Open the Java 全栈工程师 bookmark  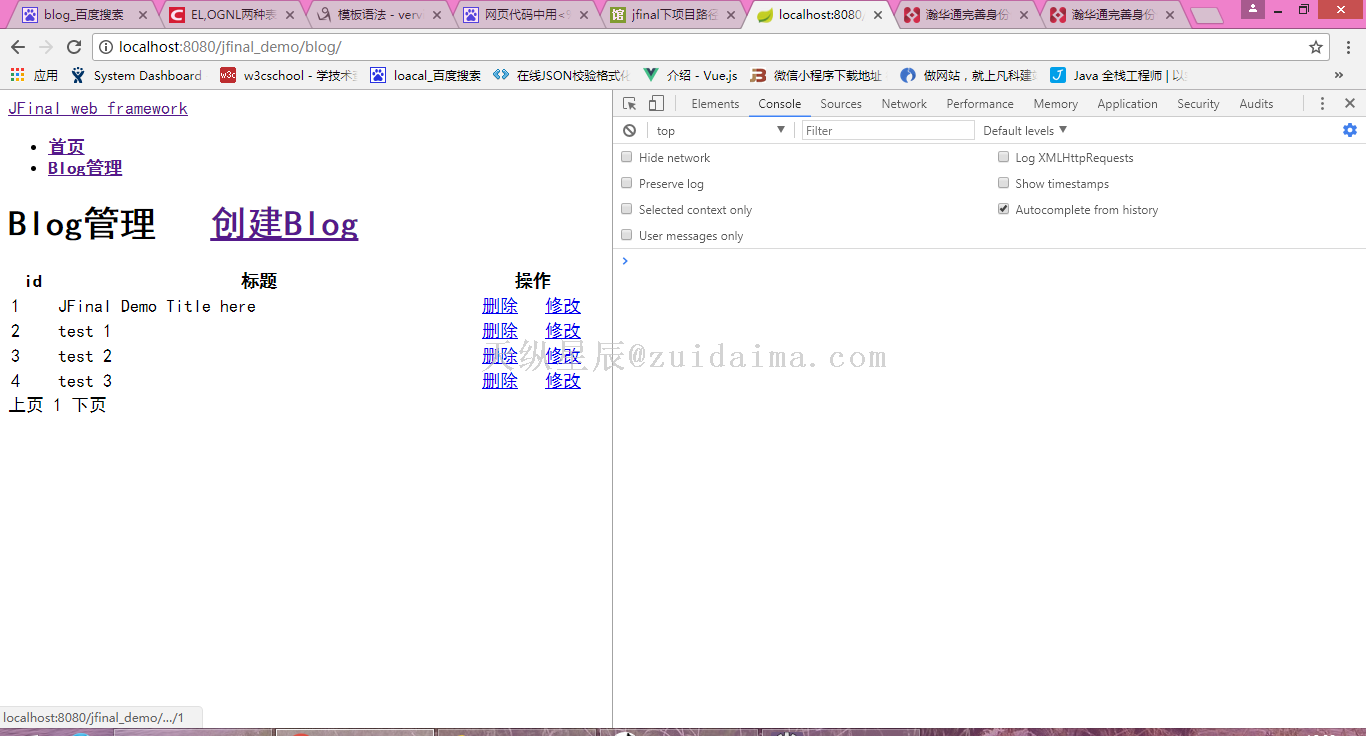click(x=1118, y=75)
